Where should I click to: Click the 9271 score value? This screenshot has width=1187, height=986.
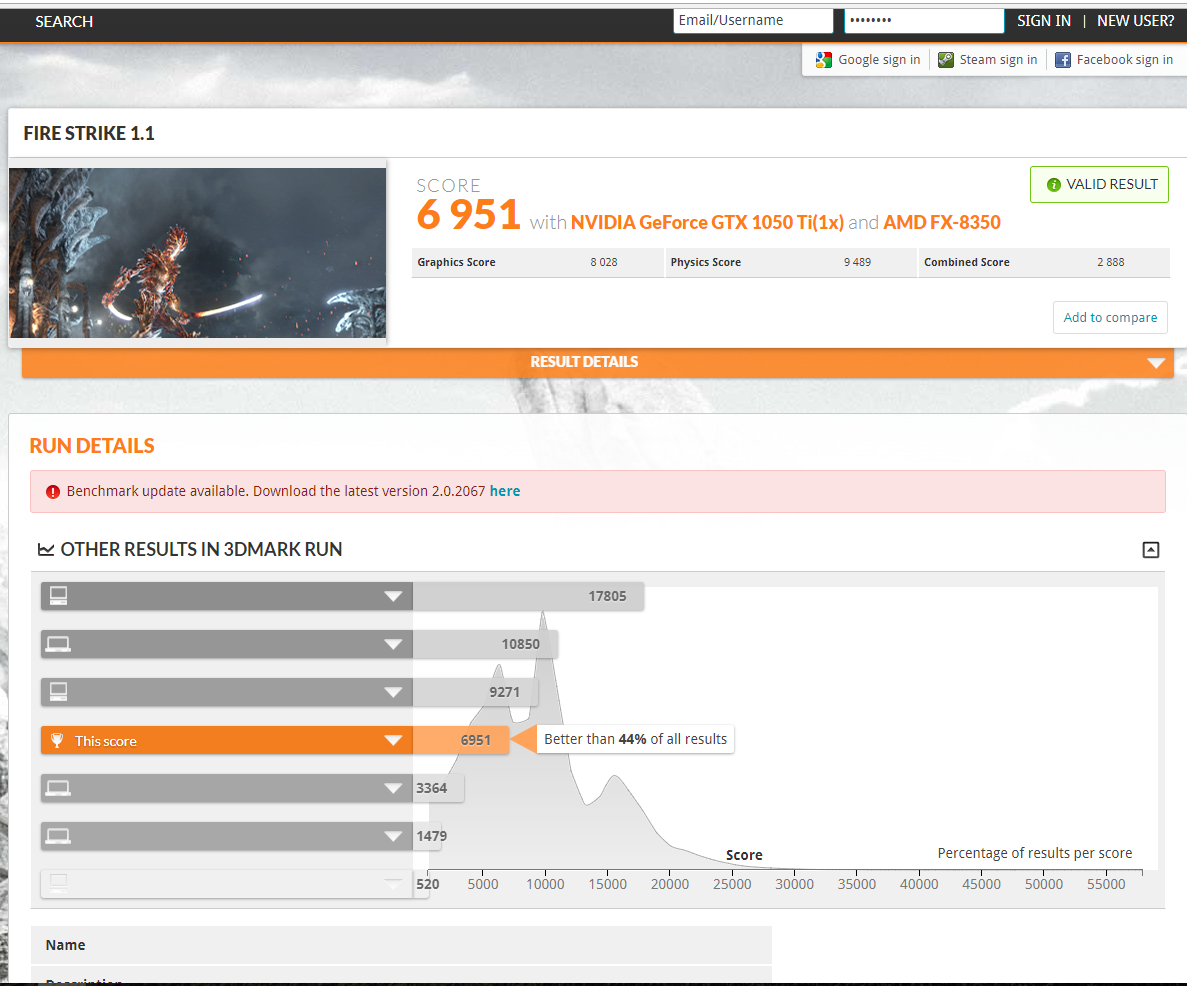504,692
